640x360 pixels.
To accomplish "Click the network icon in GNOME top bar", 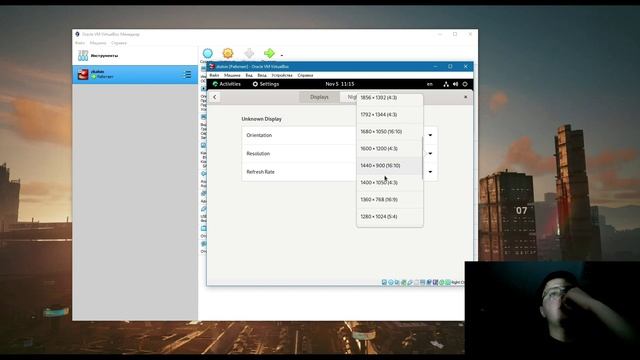I will [x=446, y=84].
